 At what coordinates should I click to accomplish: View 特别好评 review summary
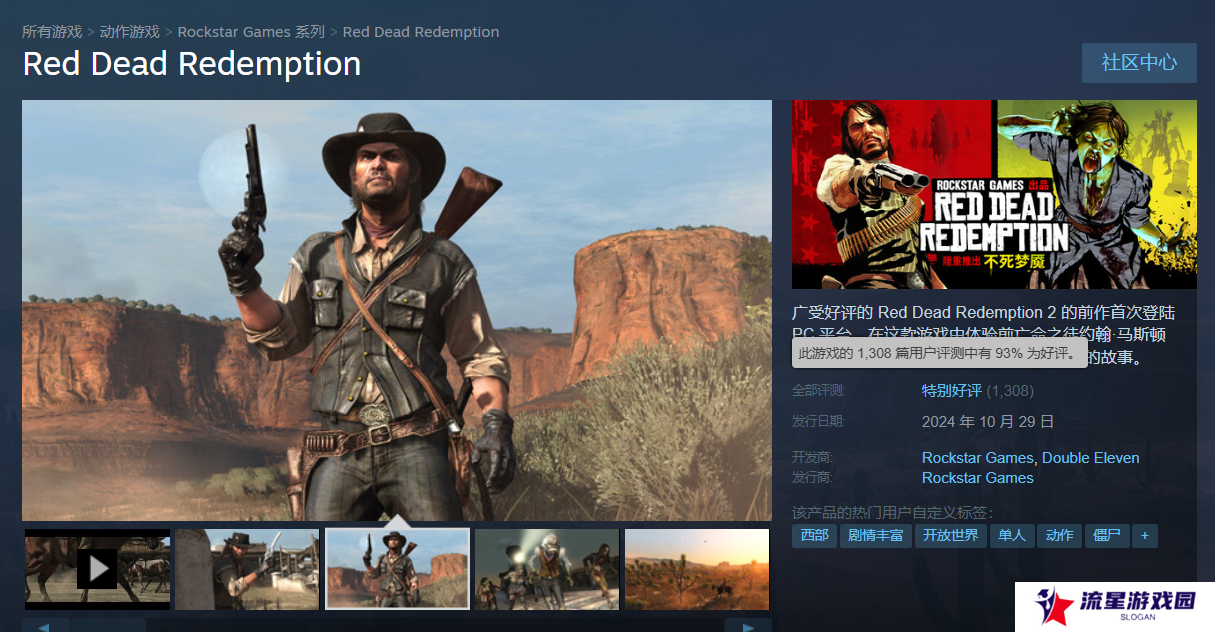(x=952, y=391)
